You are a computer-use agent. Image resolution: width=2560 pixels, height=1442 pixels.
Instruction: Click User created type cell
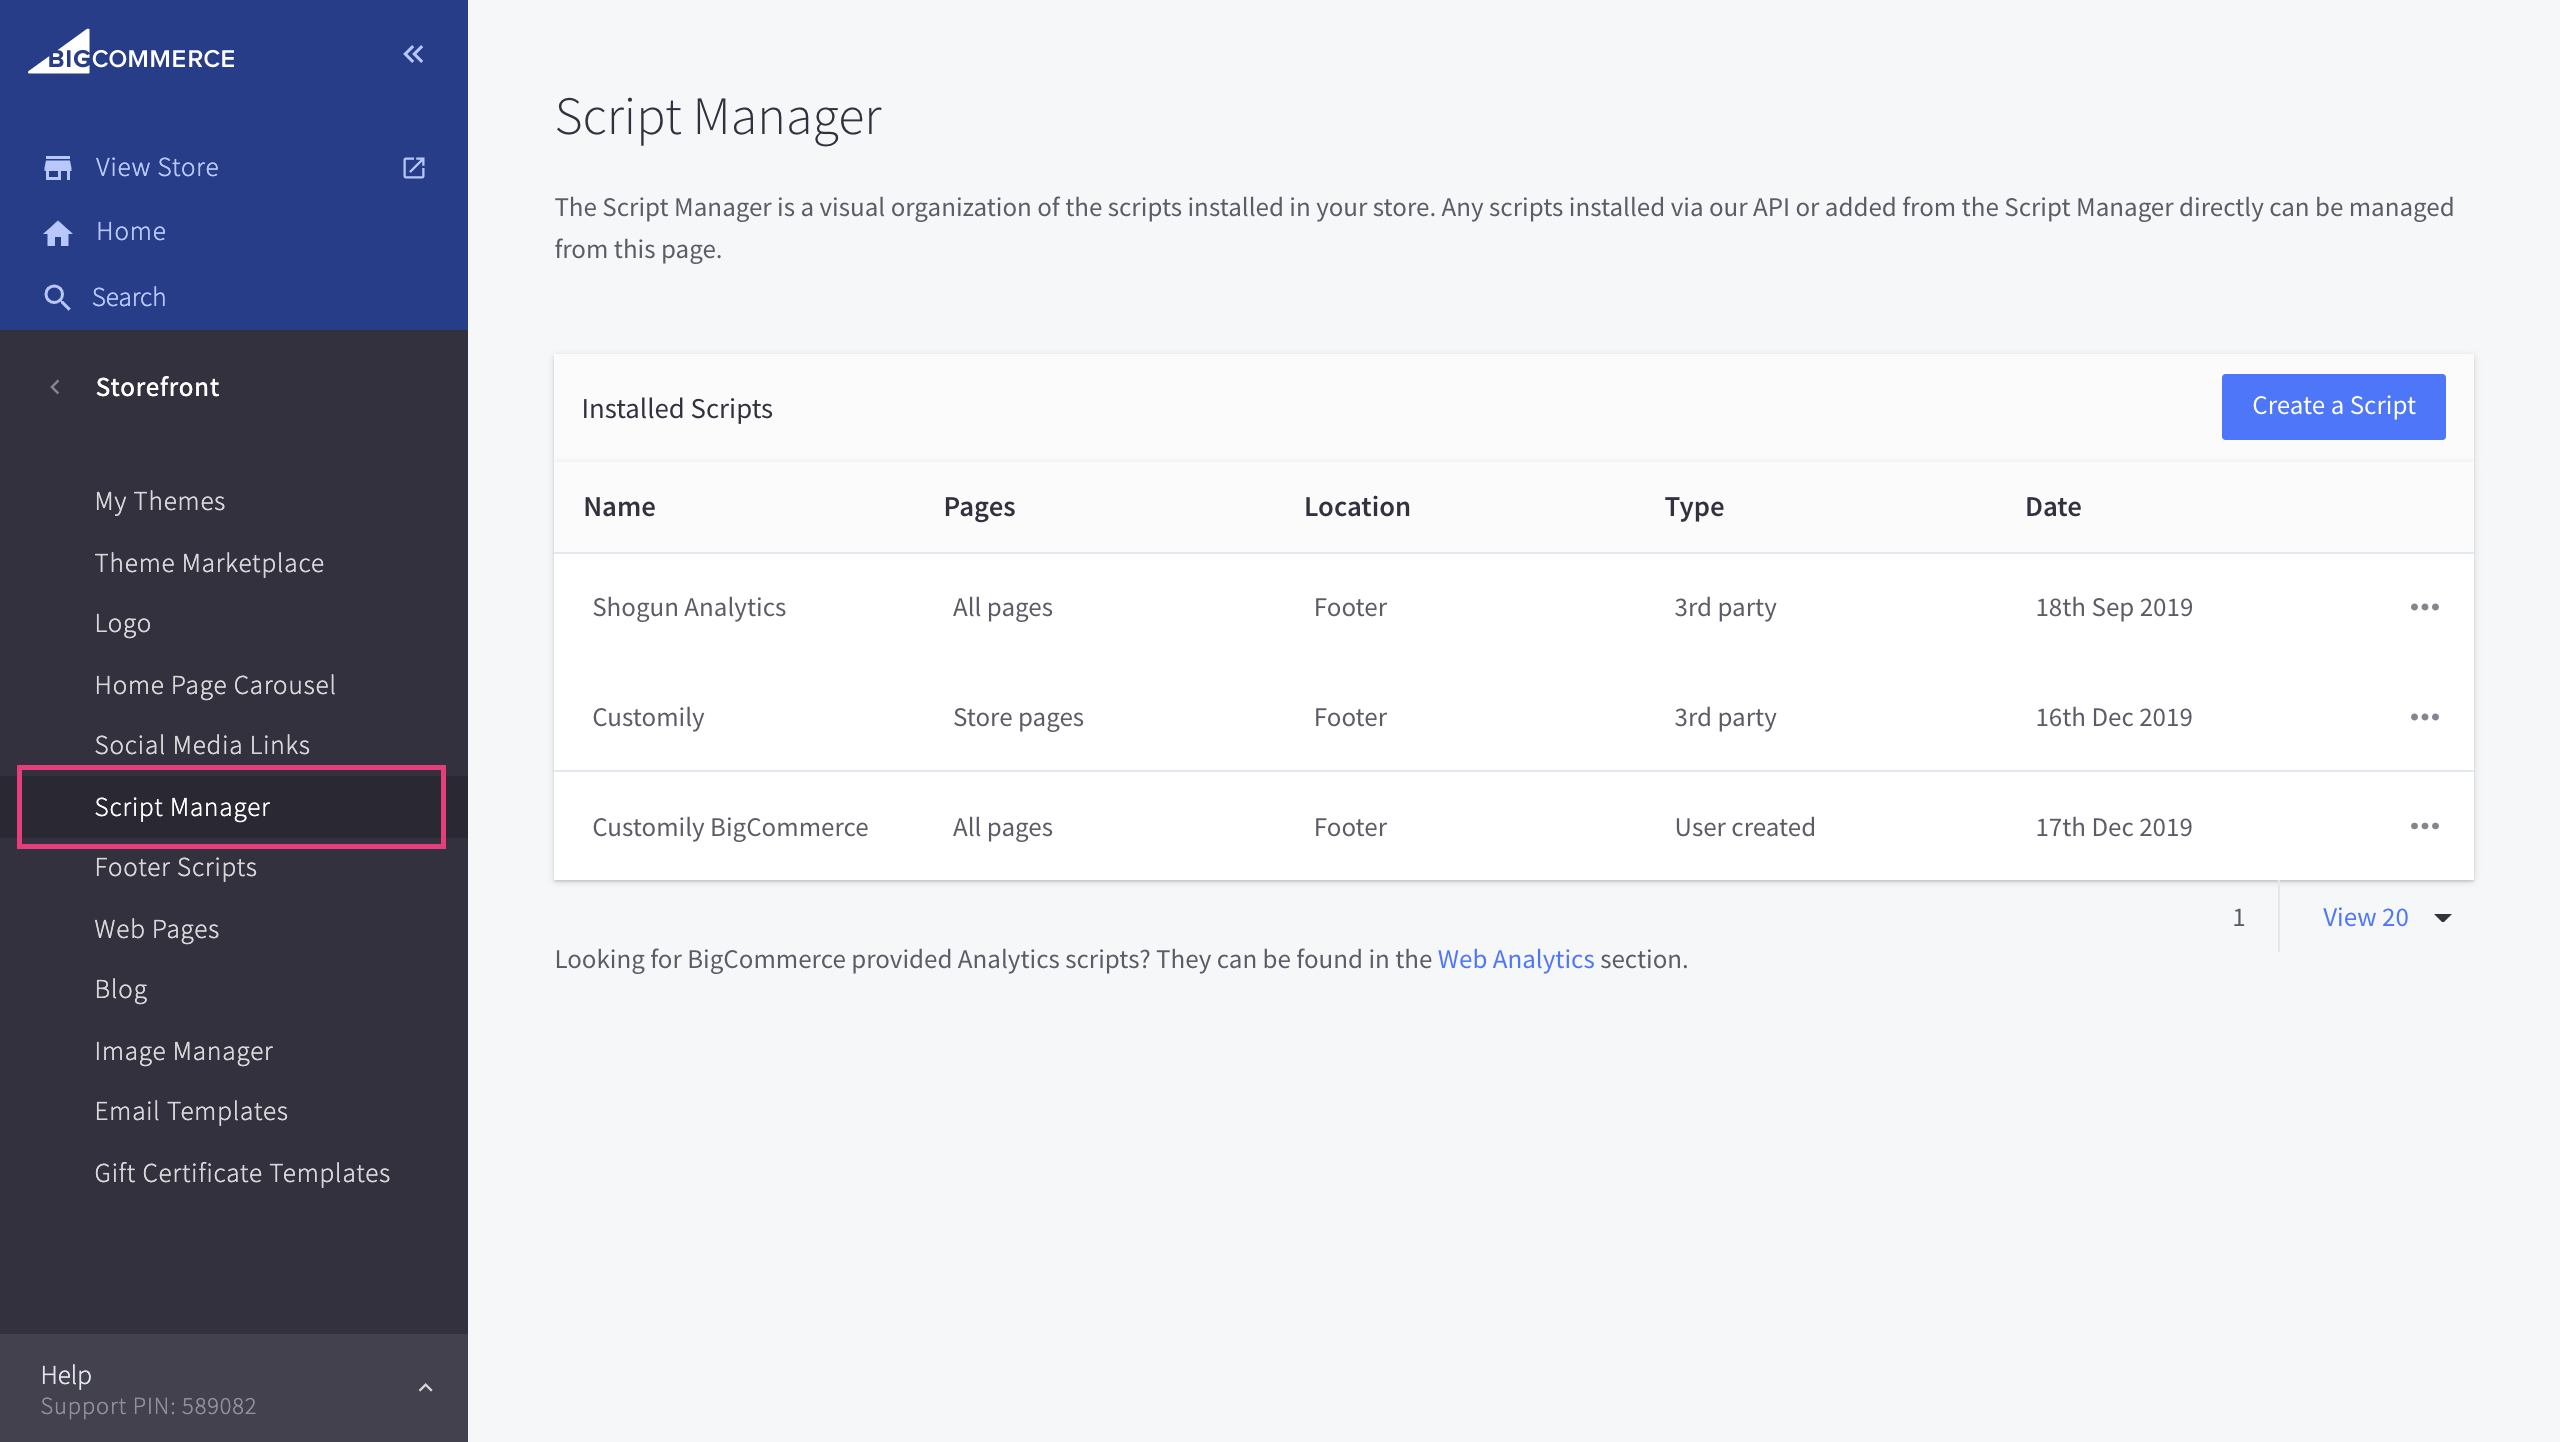pyautogui.click(x=1745, y=827)
